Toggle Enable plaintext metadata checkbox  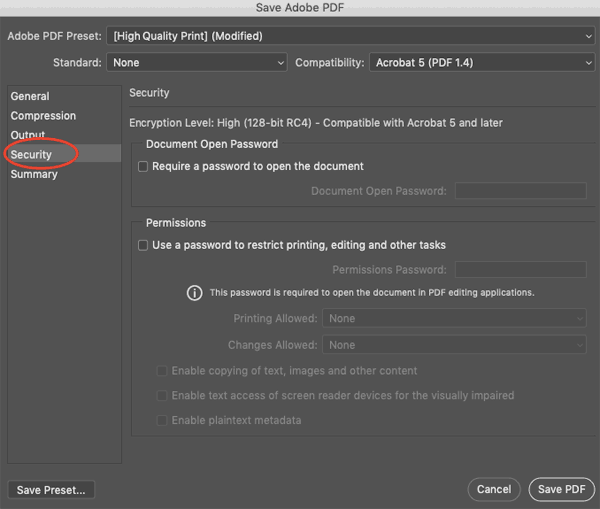coord(162,420)
